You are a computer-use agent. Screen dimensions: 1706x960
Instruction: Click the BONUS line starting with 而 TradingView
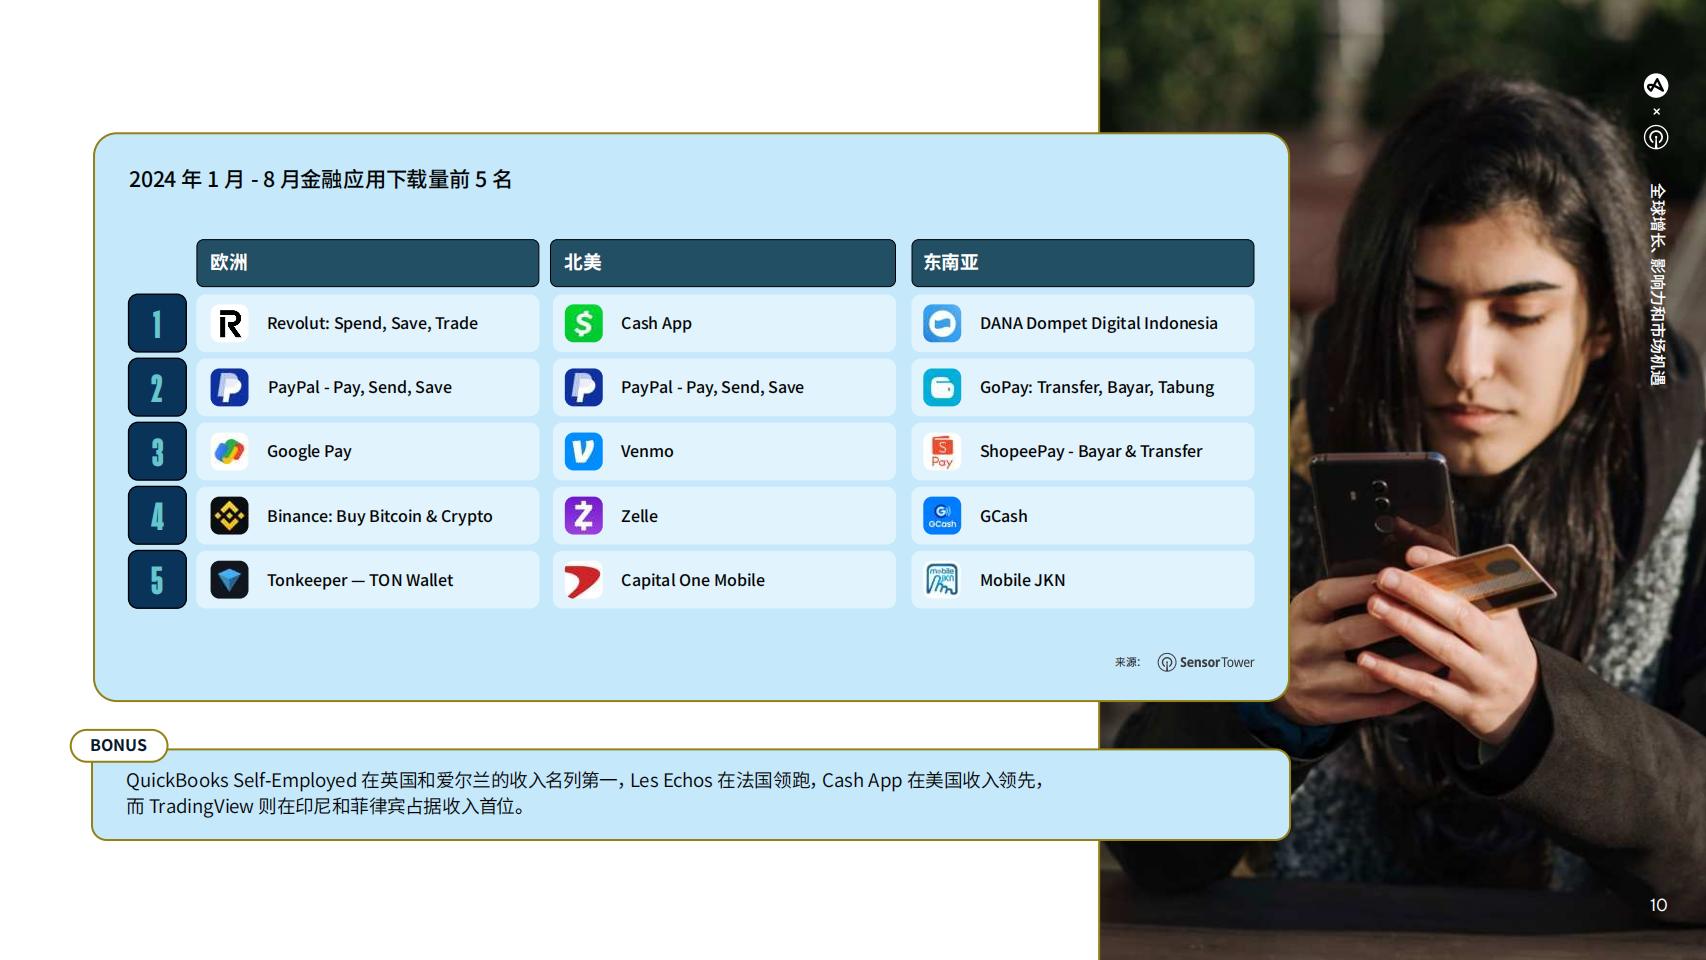tap(326, 806)
